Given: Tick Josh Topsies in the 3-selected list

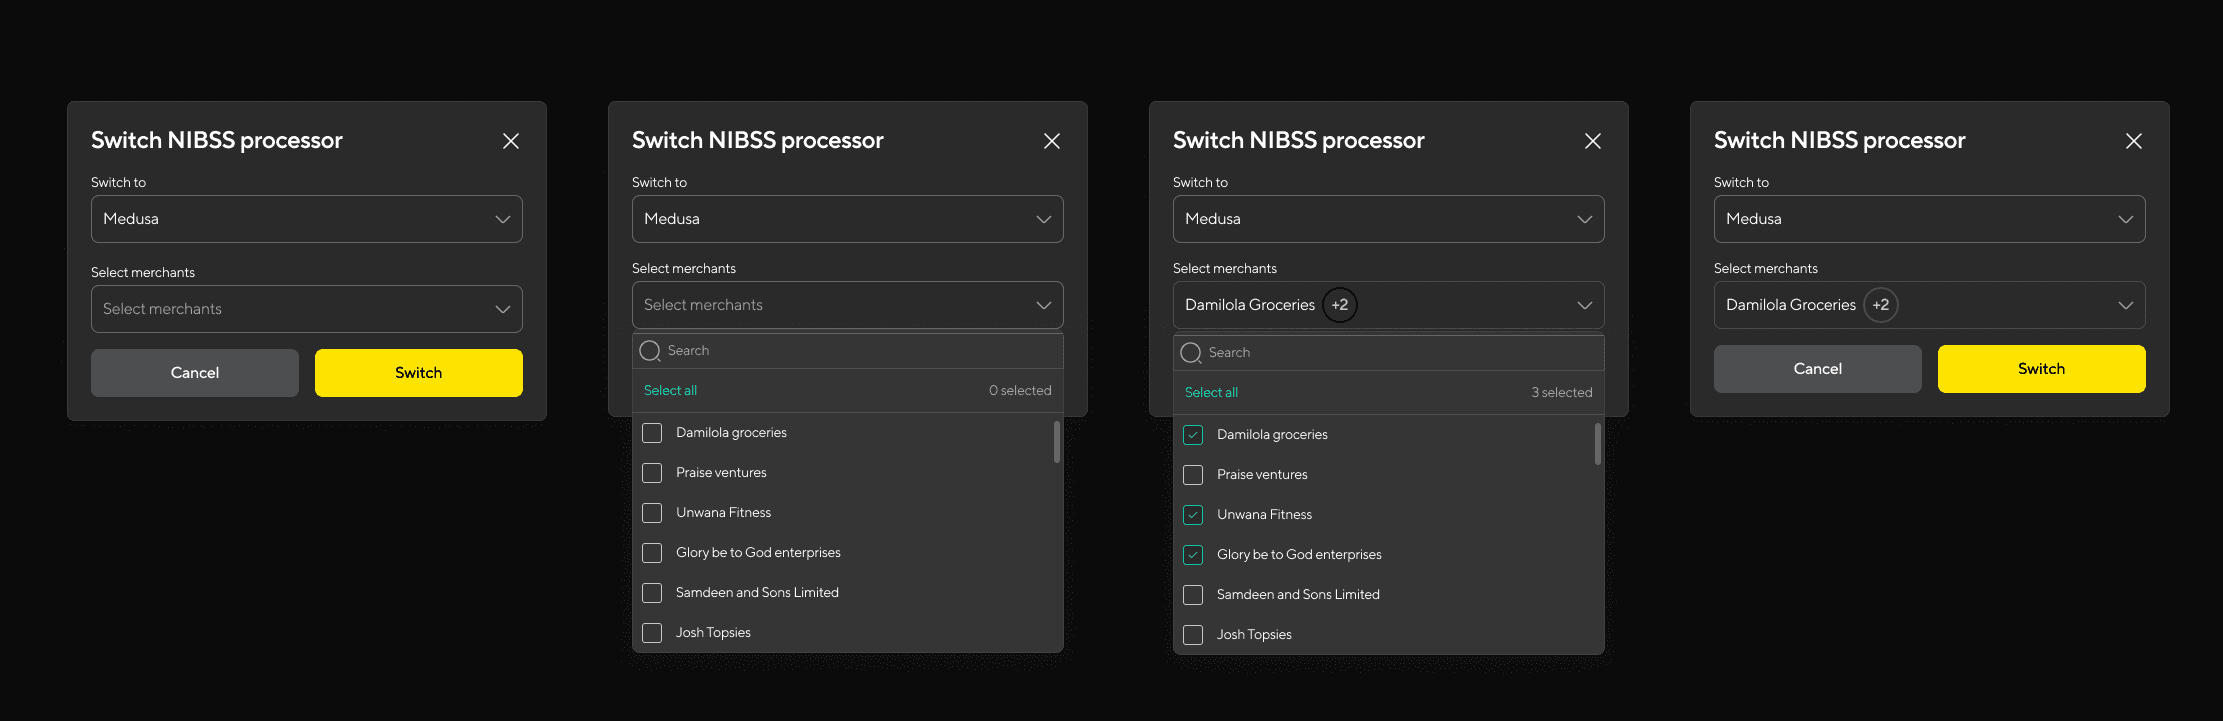Looking at the screenshot, I should click(1193, 635).
